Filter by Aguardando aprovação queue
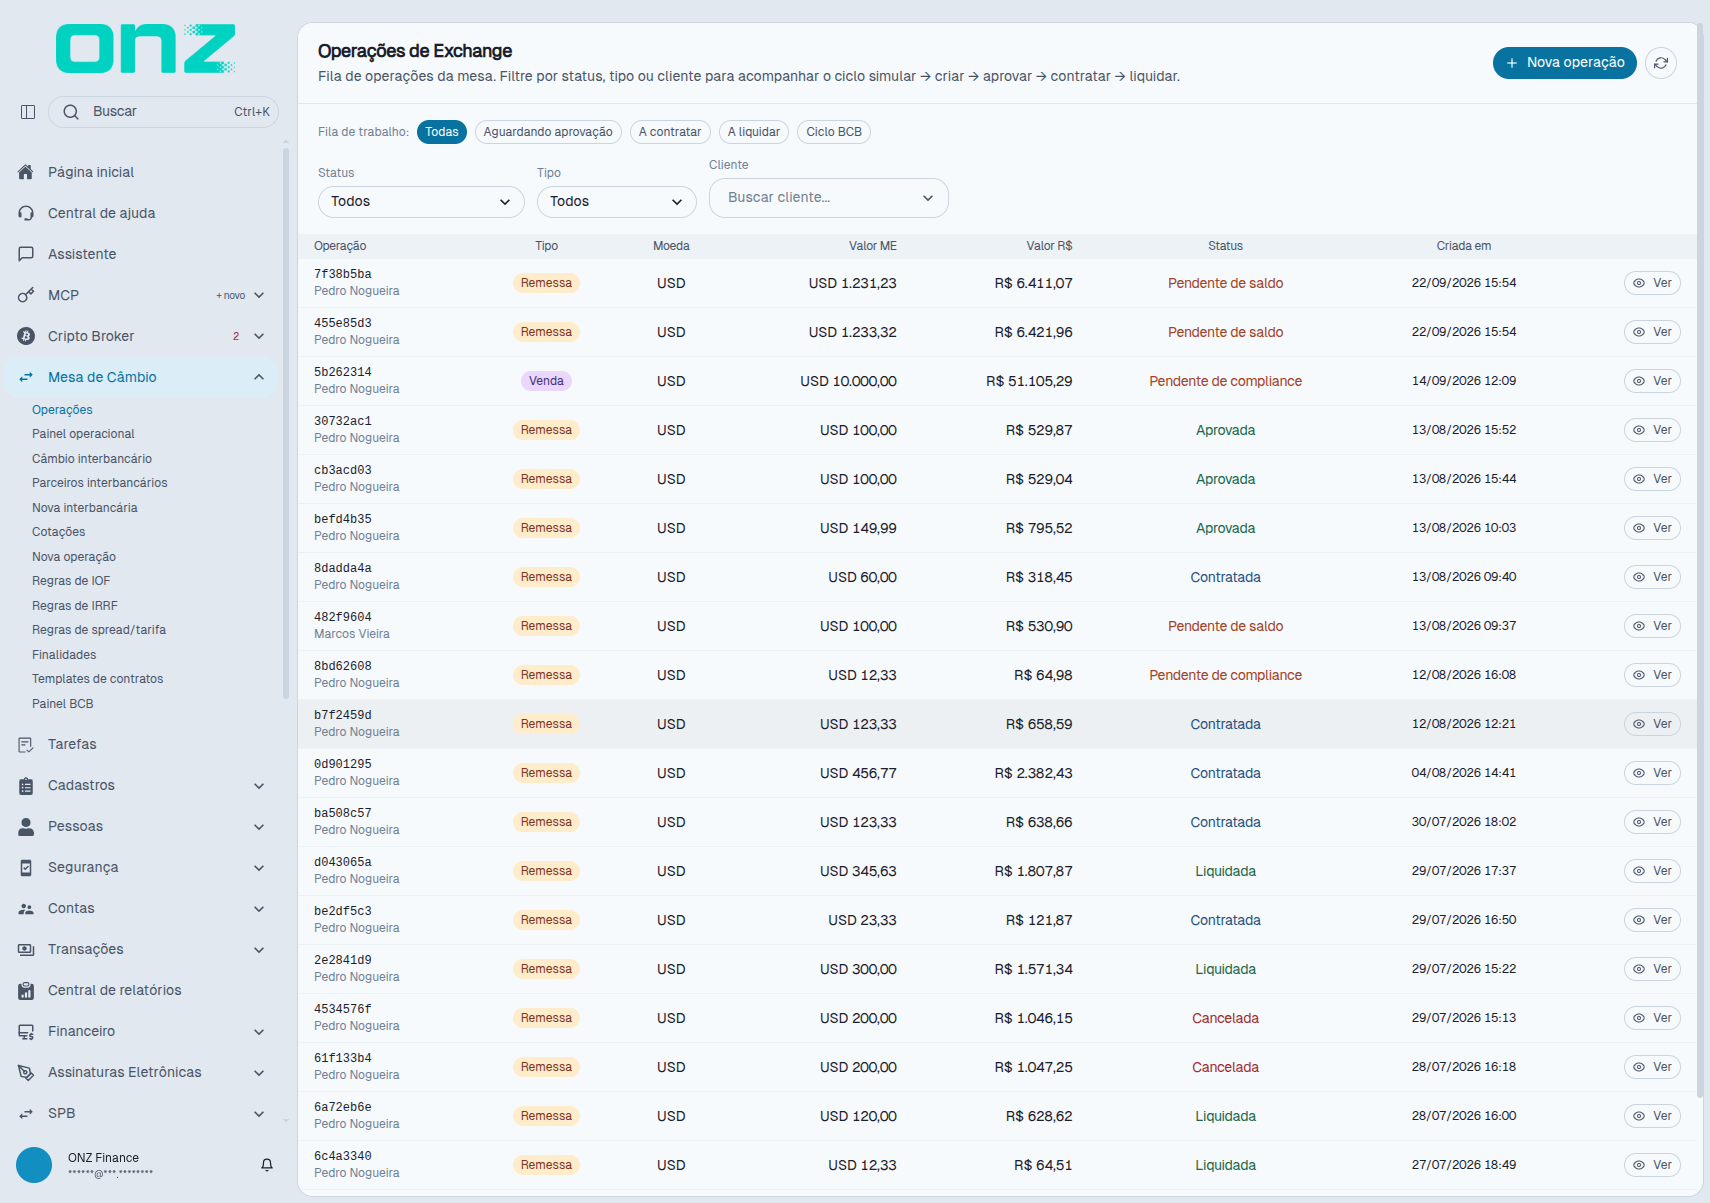Screen dimensions: 1710x1203 (548, 132)
